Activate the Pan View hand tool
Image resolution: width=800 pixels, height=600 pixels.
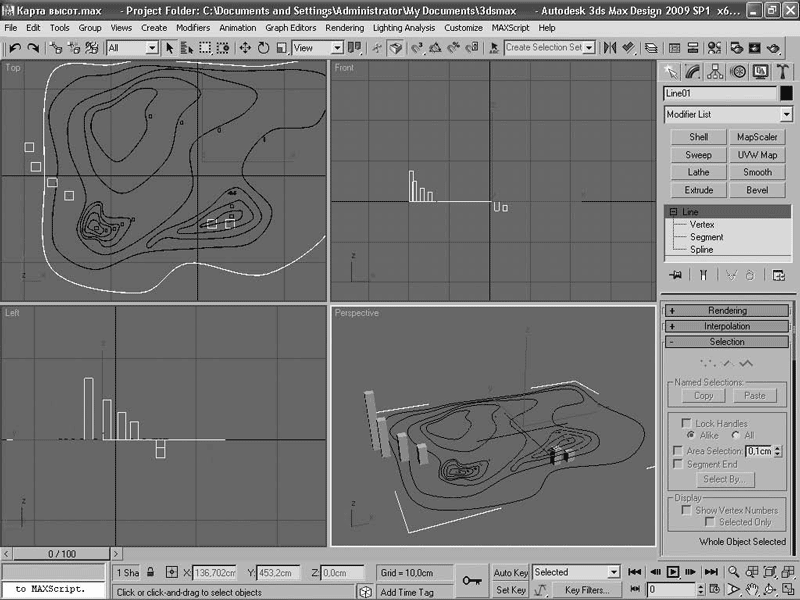point(752,590)
